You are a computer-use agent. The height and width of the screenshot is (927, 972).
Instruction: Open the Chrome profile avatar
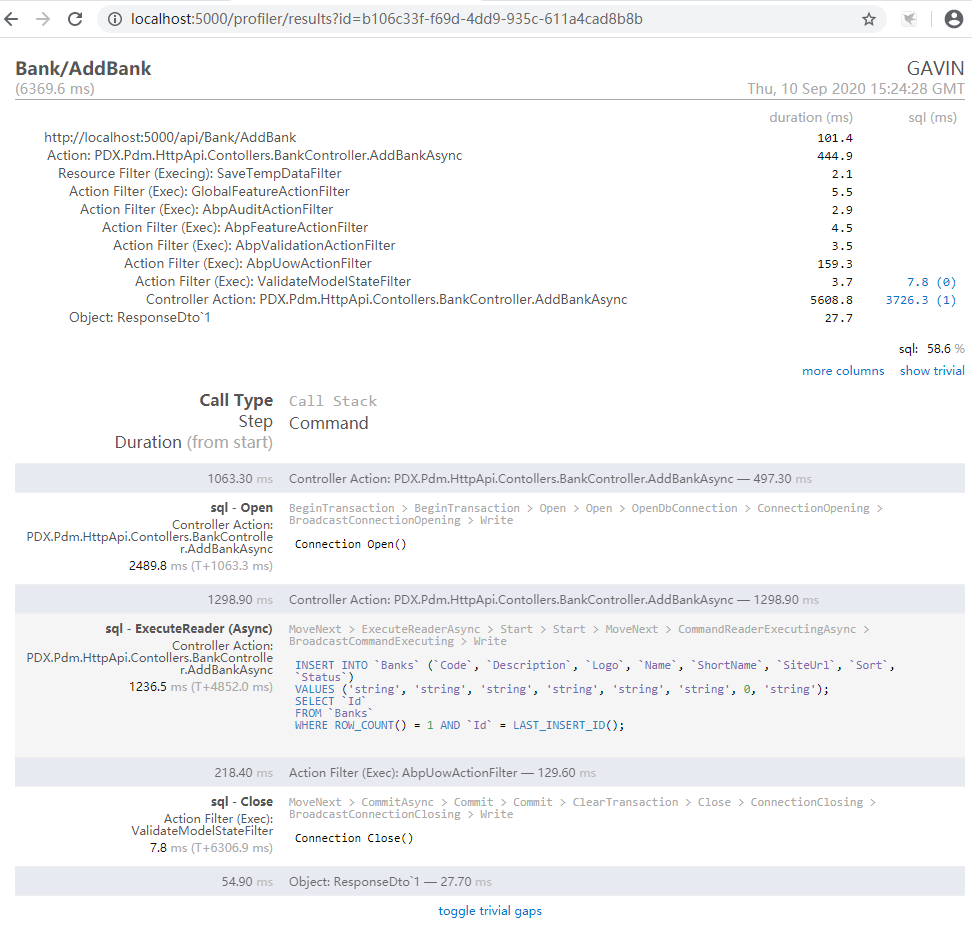point(953,18)
